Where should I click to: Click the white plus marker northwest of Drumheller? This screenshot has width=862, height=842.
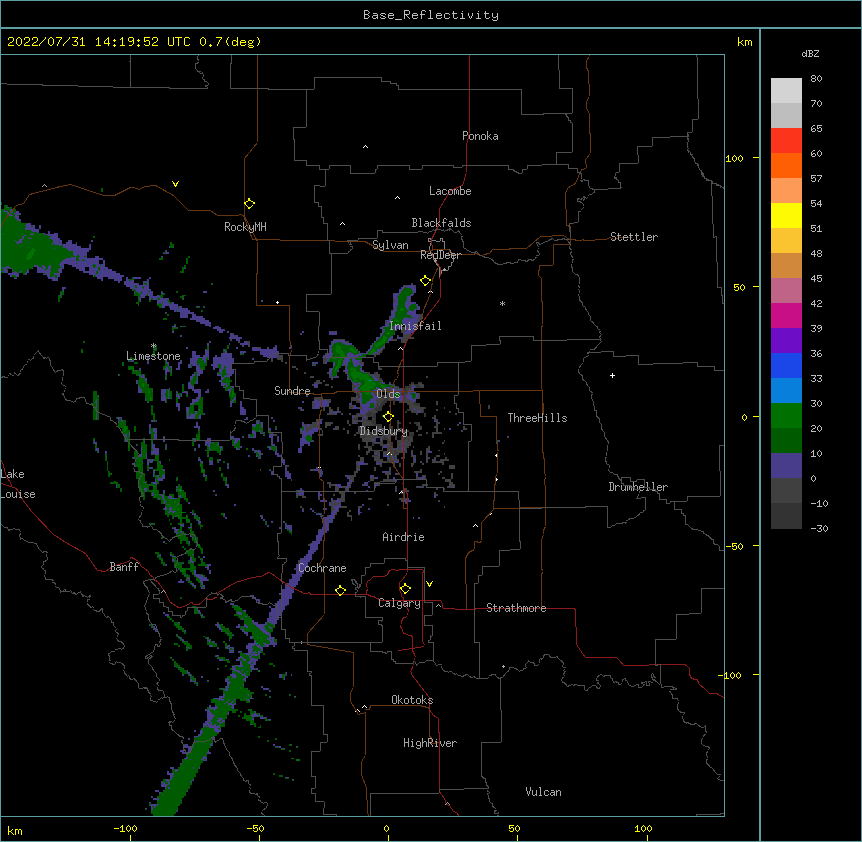click(x=612, y=375)
